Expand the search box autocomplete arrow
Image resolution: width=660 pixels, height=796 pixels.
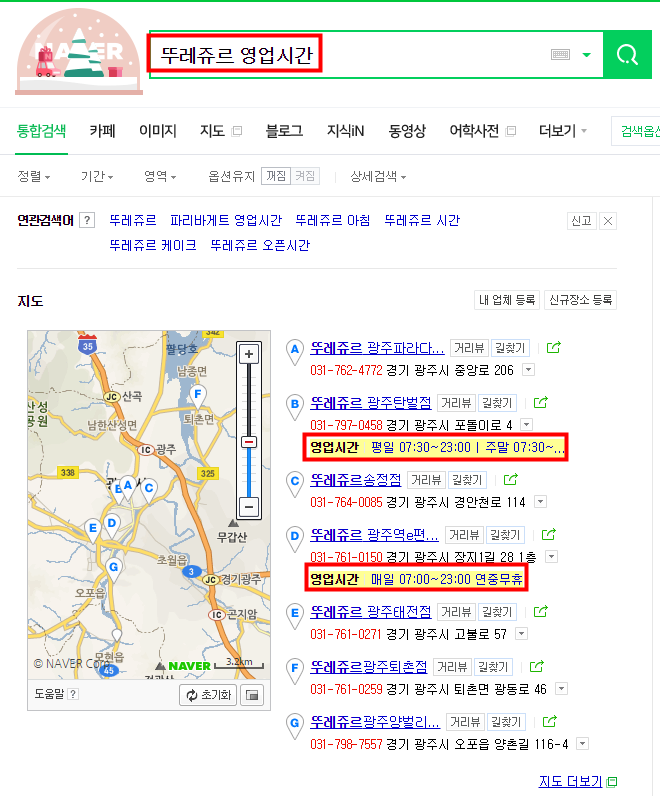click(x=586, y=54)
